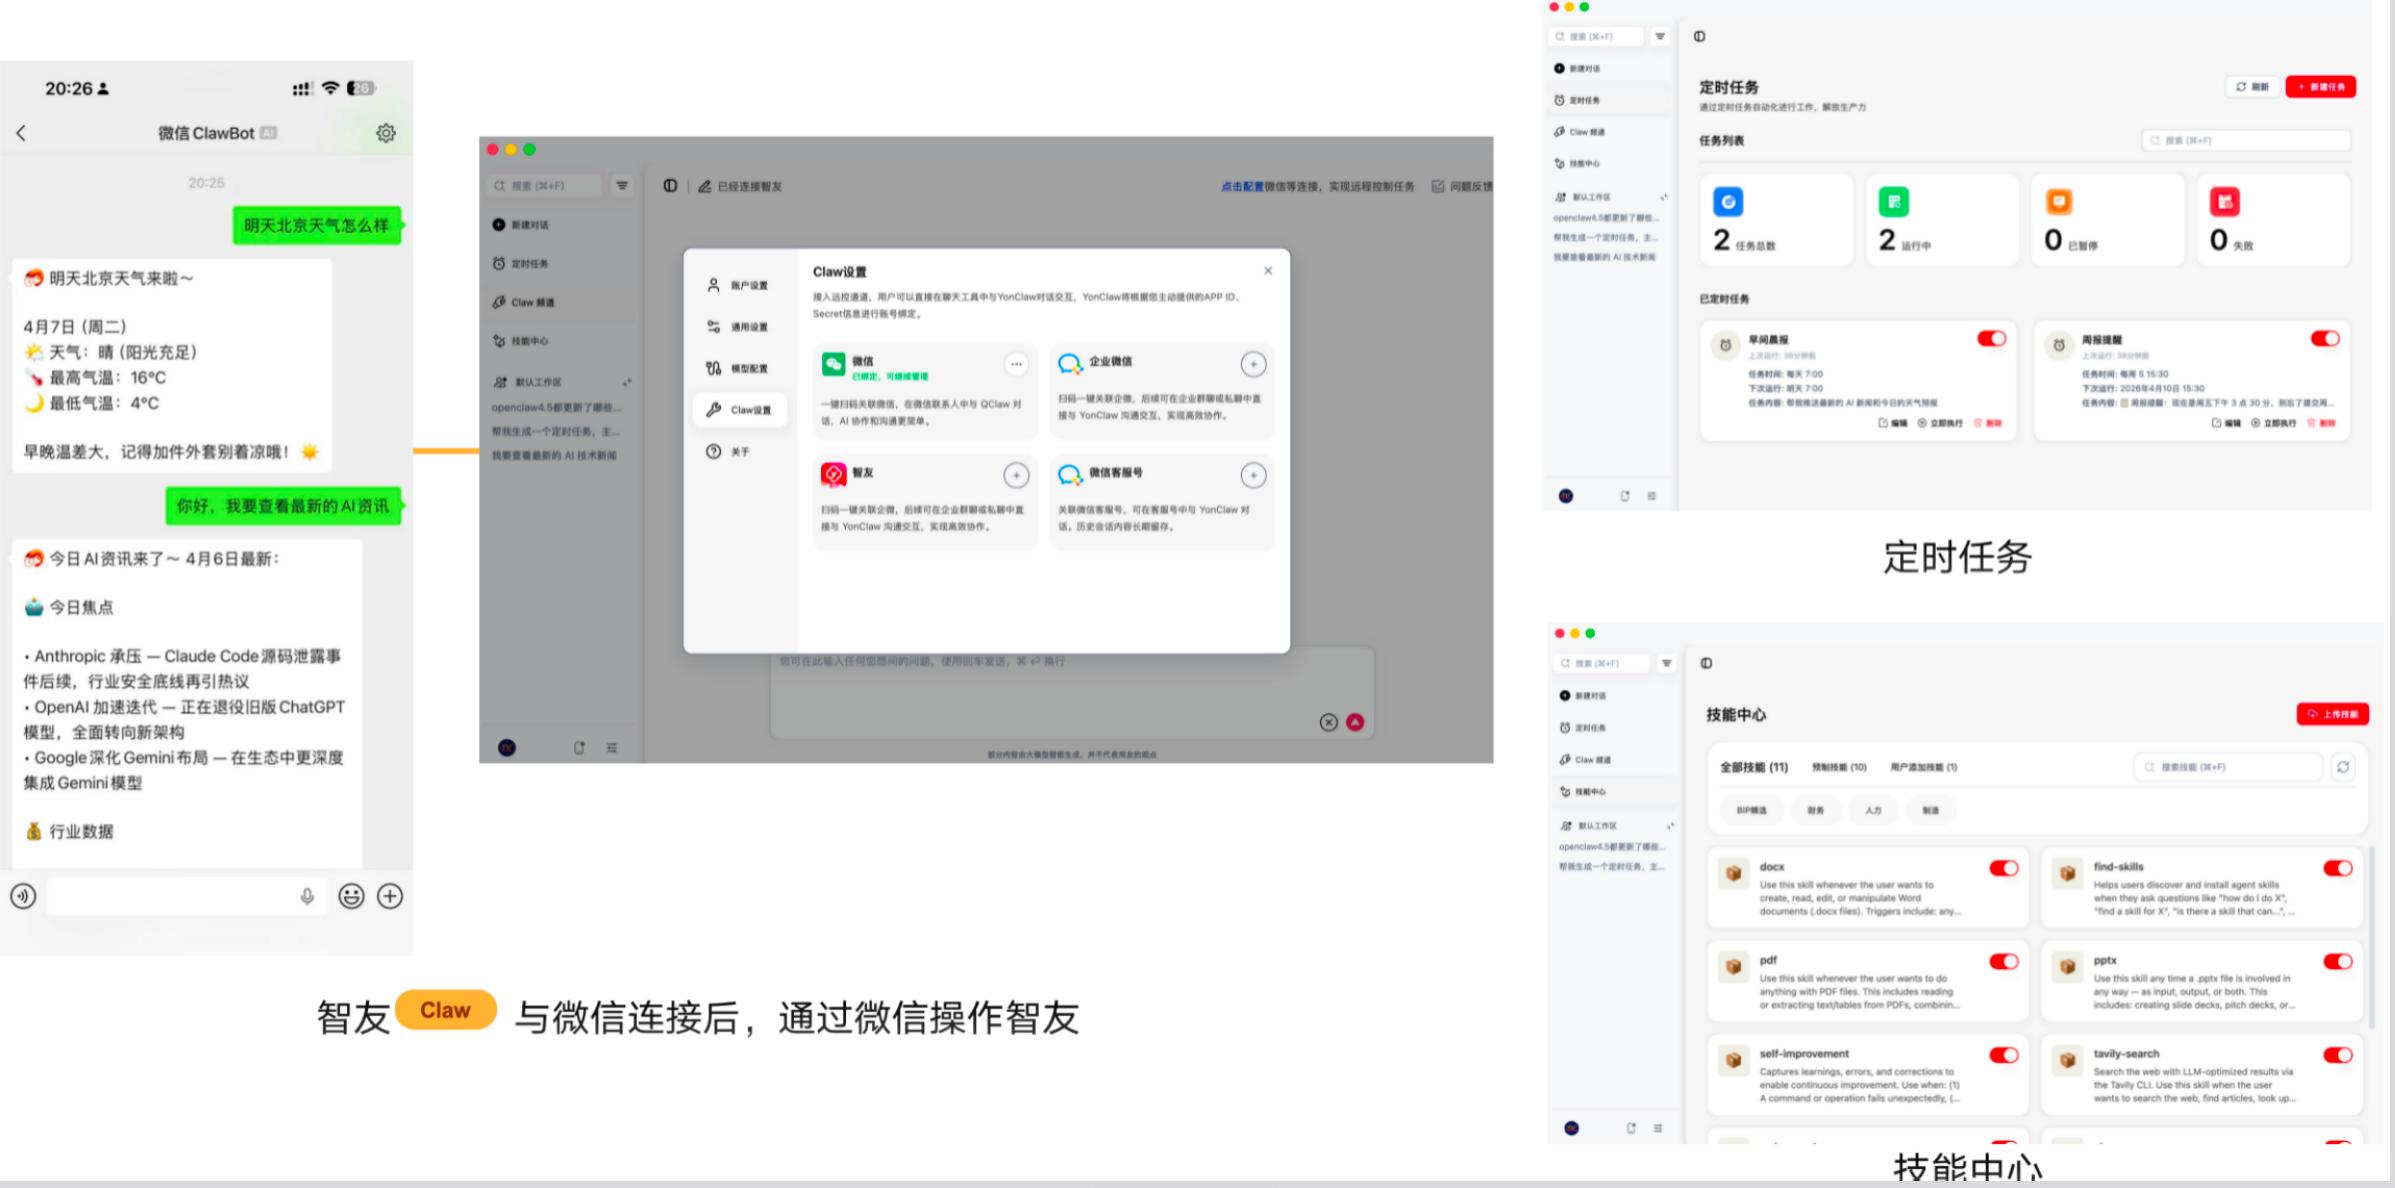Open the more options menu on 微信 card

pos(1016,364)
